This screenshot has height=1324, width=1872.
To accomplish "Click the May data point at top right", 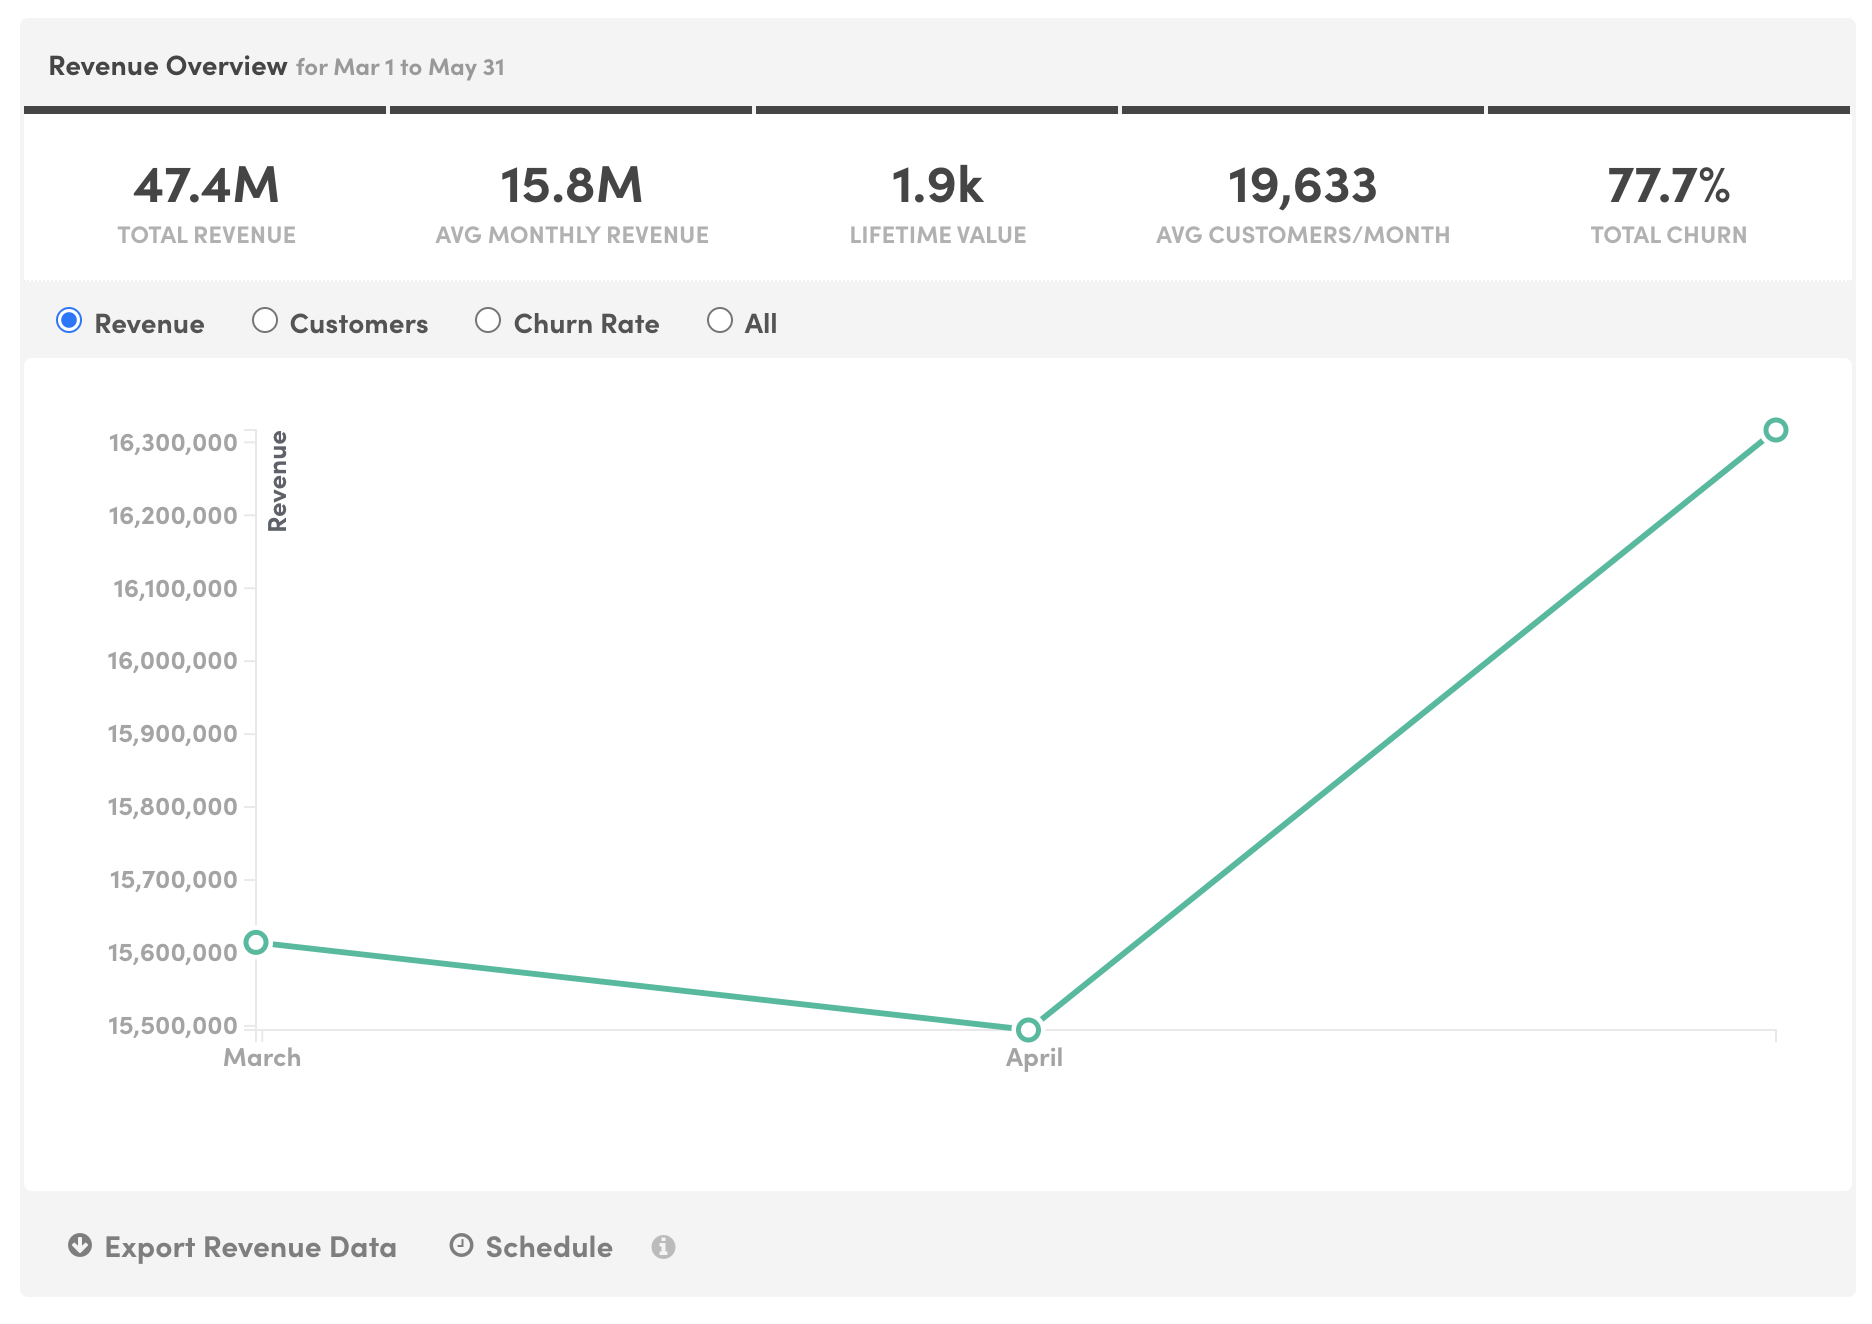I will coord(1776,430).
